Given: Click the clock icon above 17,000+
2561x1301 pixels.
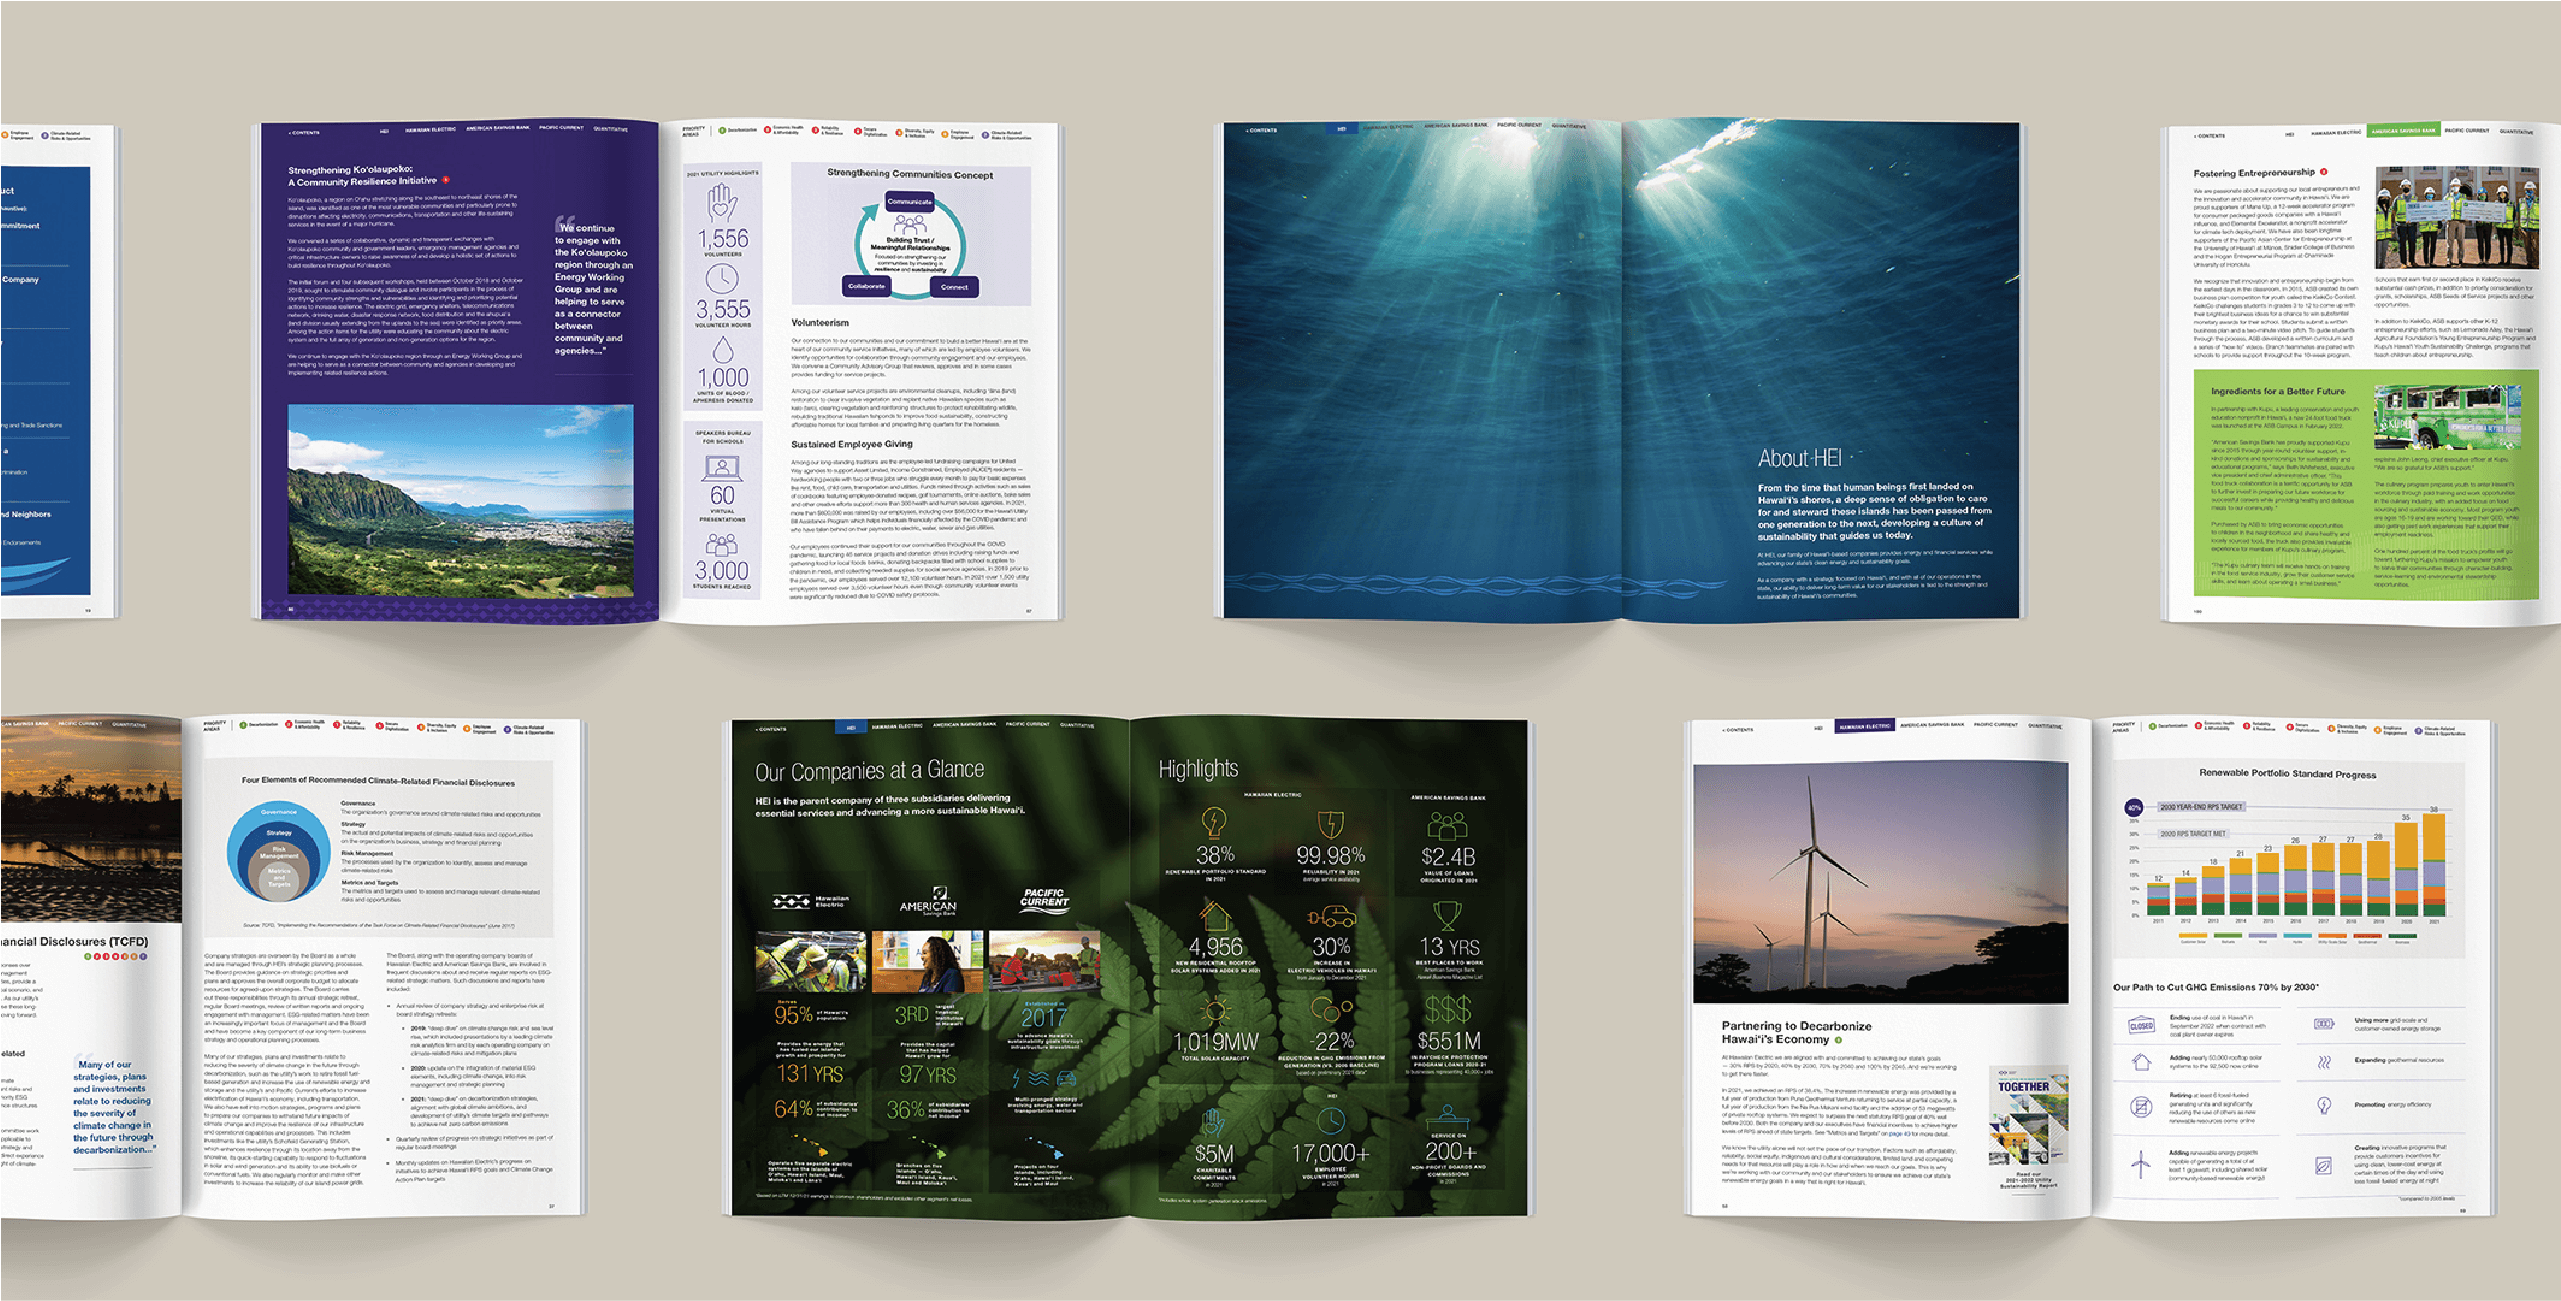Looking at the screenshot, I should [x=1330, y=1121].
